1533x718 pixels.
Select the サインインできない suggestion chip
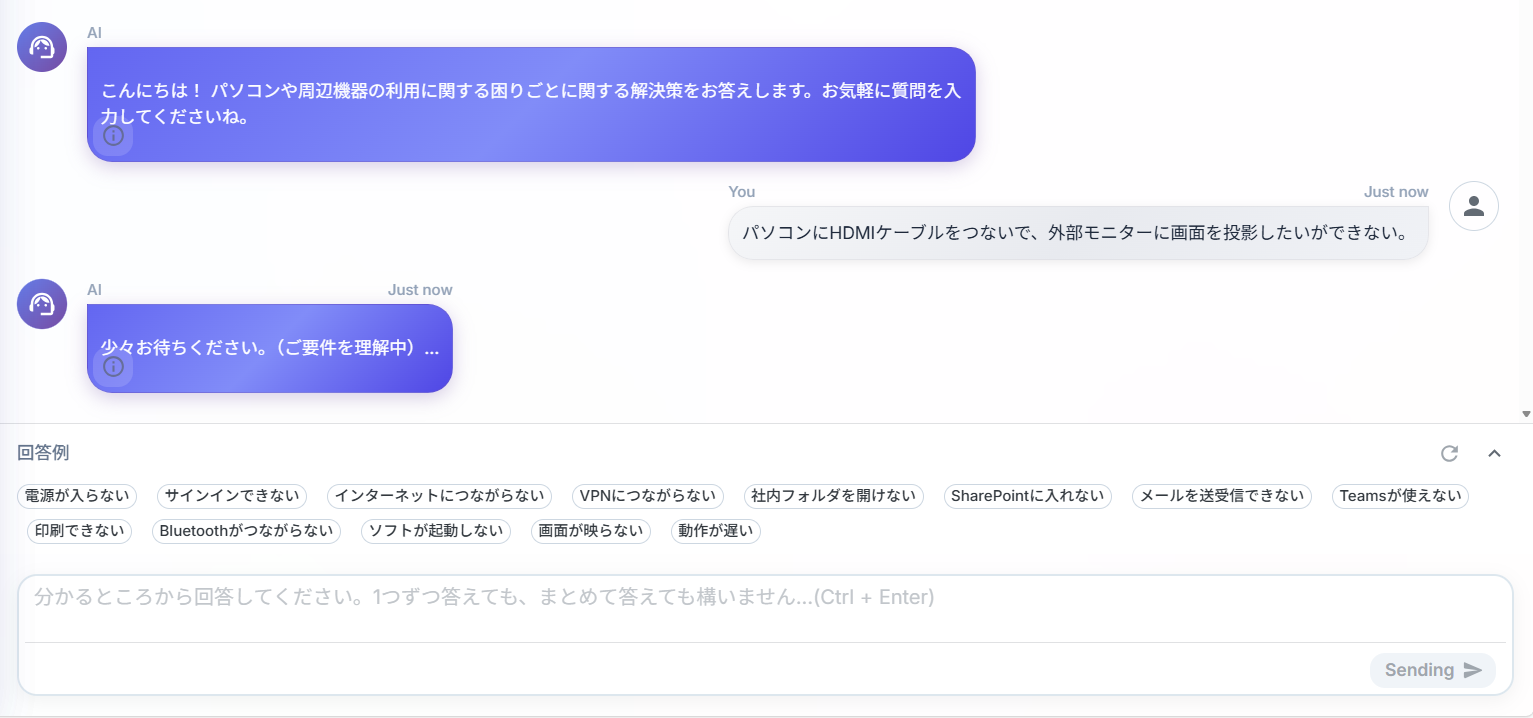pyautogui.click(x=231, y=496)
